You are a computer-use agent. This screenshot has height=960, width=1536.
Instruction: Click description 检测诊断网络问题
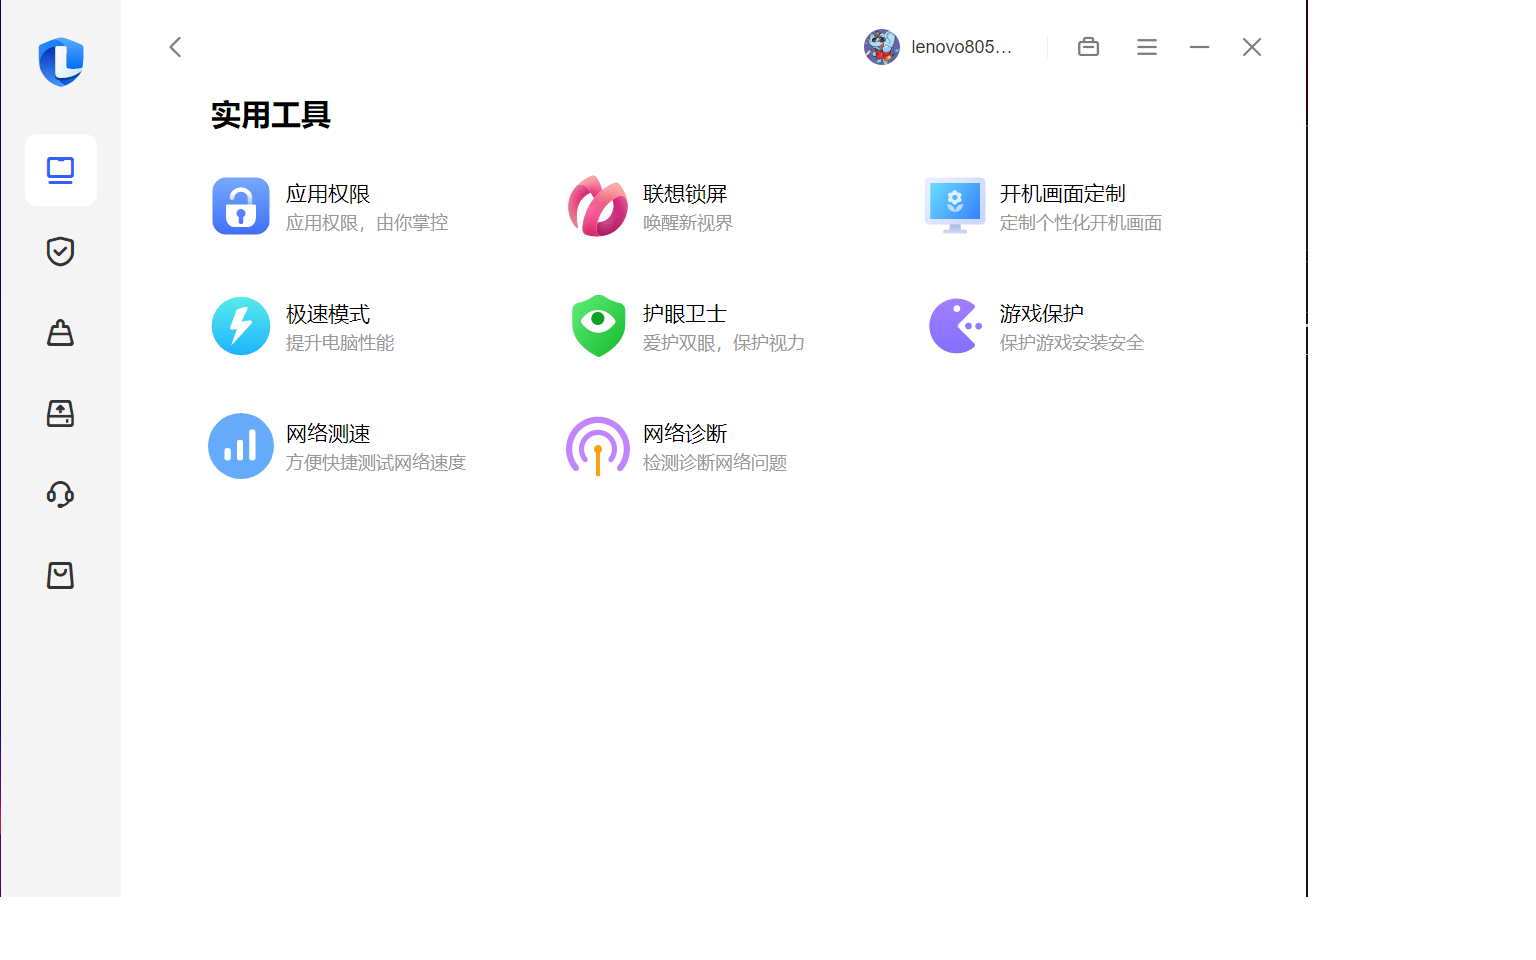pos(715,463)
